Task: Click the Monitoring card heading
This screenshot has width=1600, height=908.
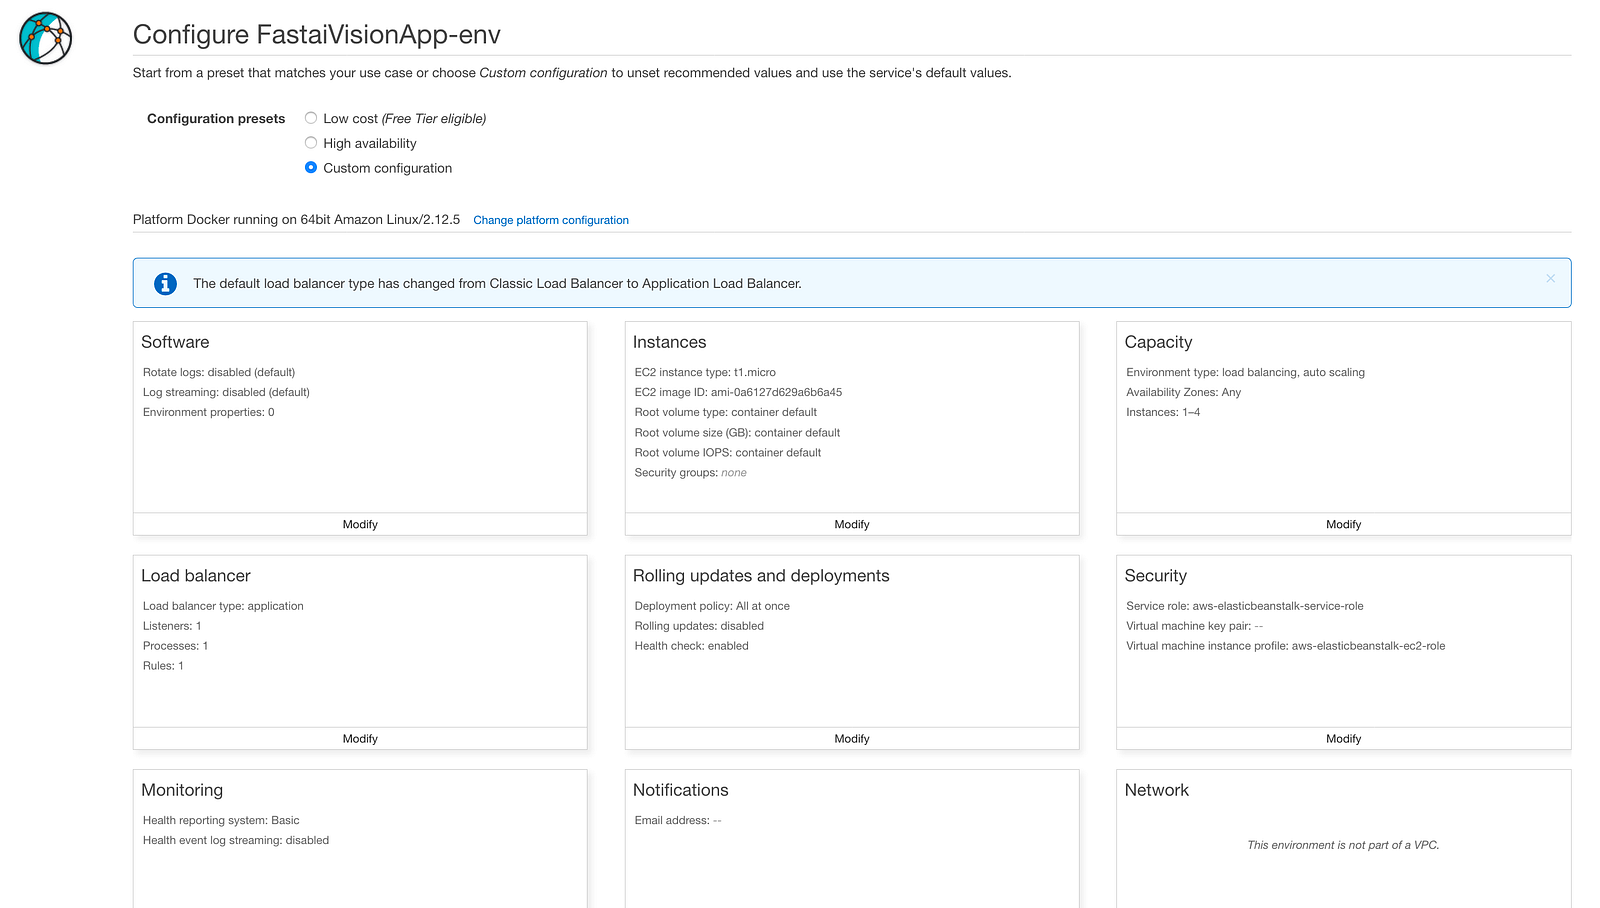Action: [182, 790]
